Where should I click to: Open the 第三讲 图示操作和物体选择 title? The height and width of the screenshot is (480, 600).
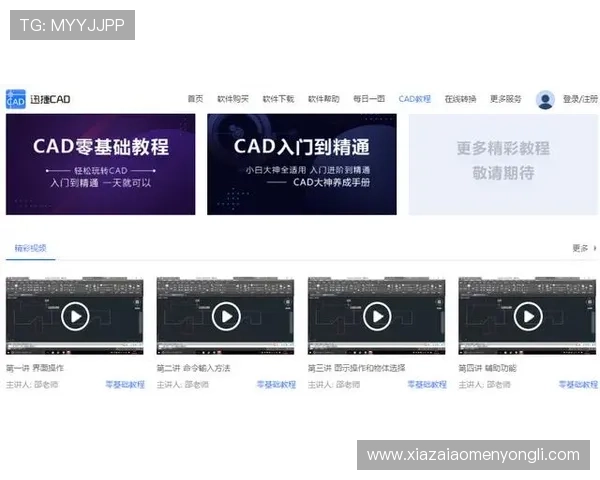pyautogui.click(x=357, y=368)
